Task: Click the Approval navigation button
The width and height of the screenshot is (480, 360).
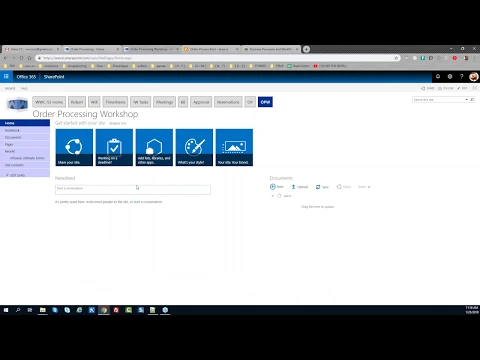Action: coord(201,102)
